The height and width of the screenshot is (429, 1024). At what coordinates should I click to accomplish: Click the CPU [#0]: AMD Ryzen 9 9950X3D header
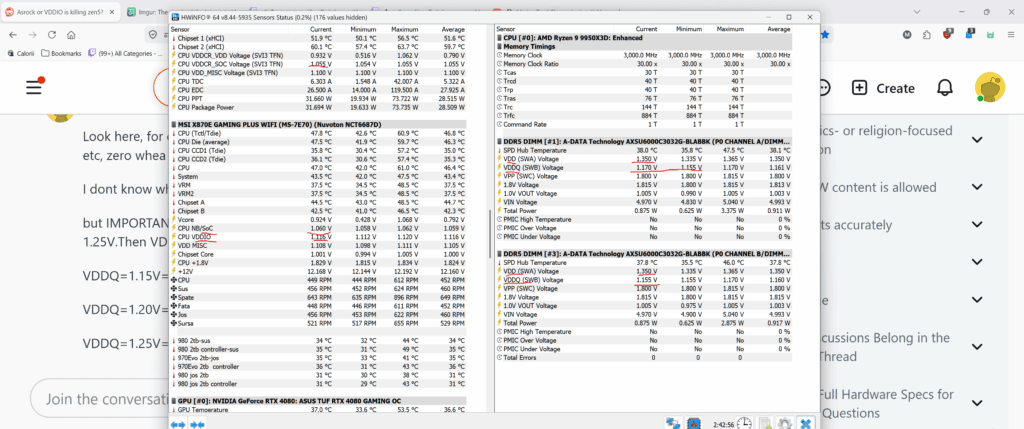point(643,39)
